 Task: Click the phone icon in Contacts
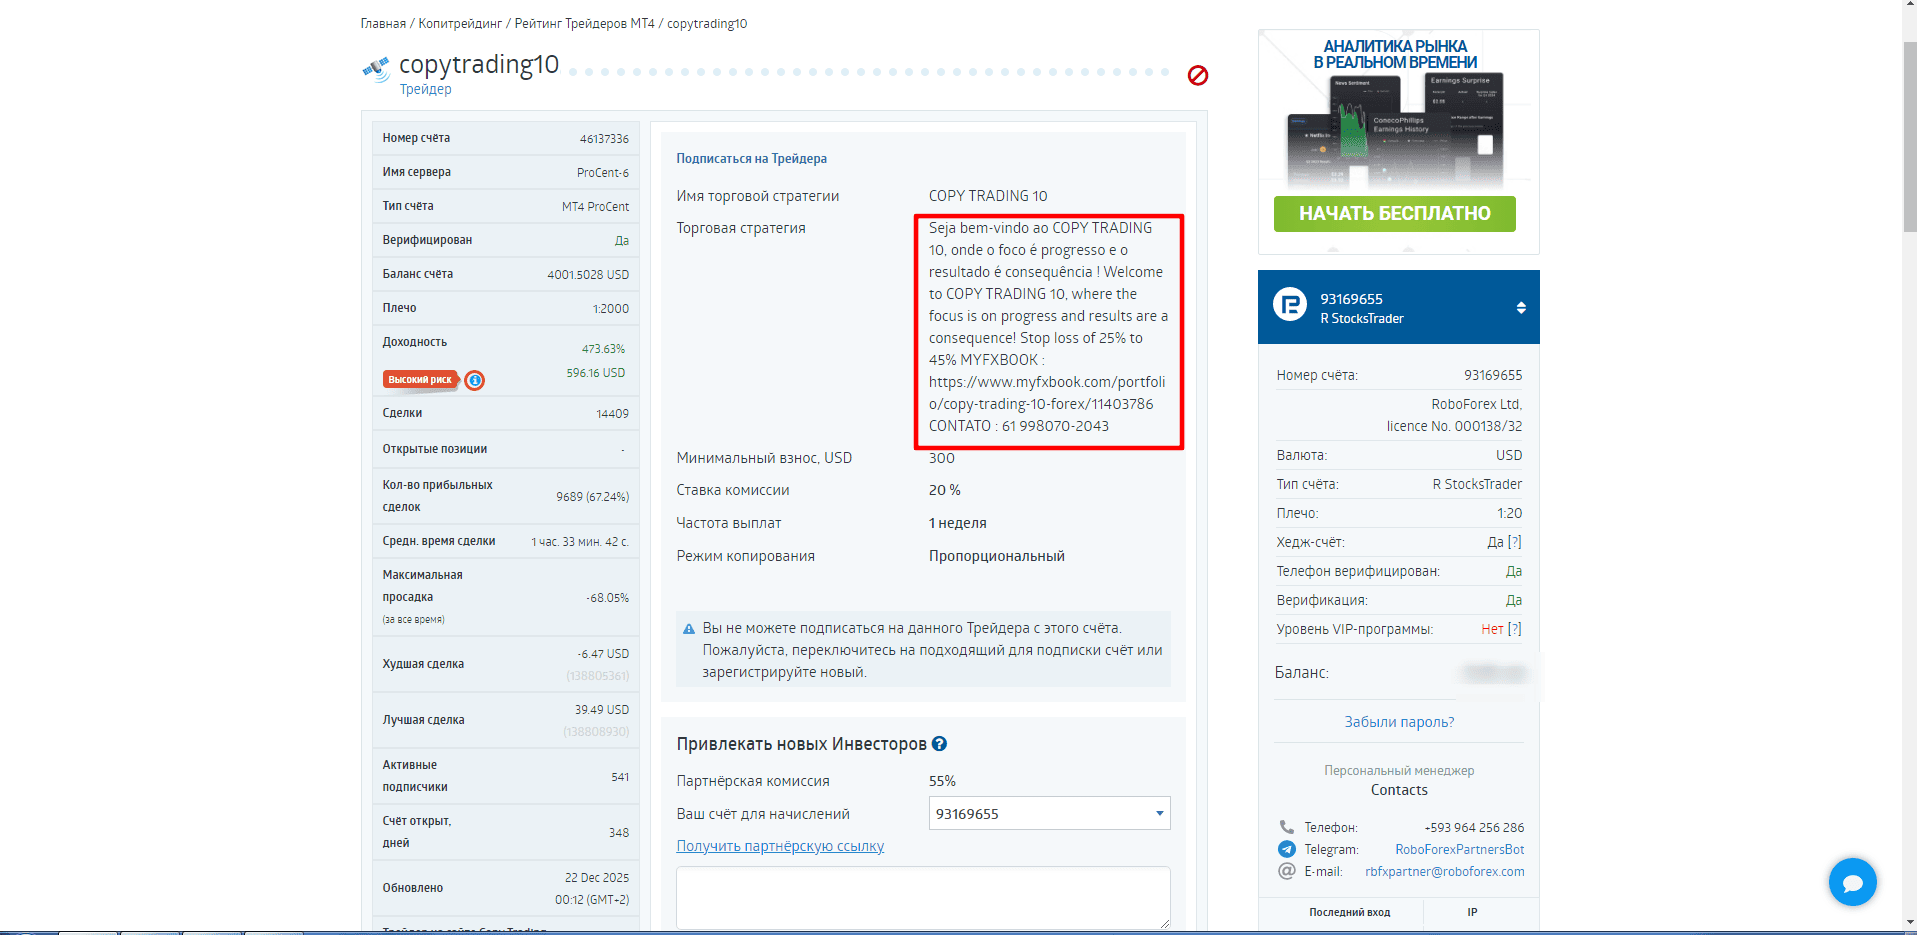point(1287,827)
